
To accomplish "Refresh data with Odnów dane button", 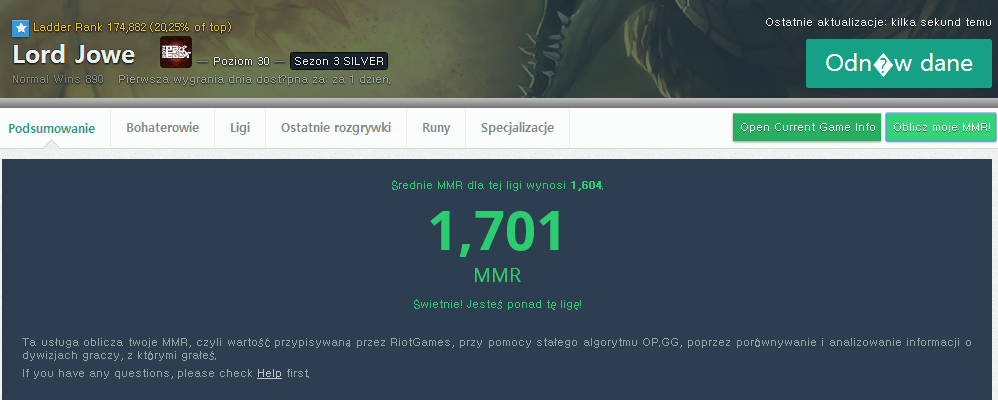I will click(899, 63).
